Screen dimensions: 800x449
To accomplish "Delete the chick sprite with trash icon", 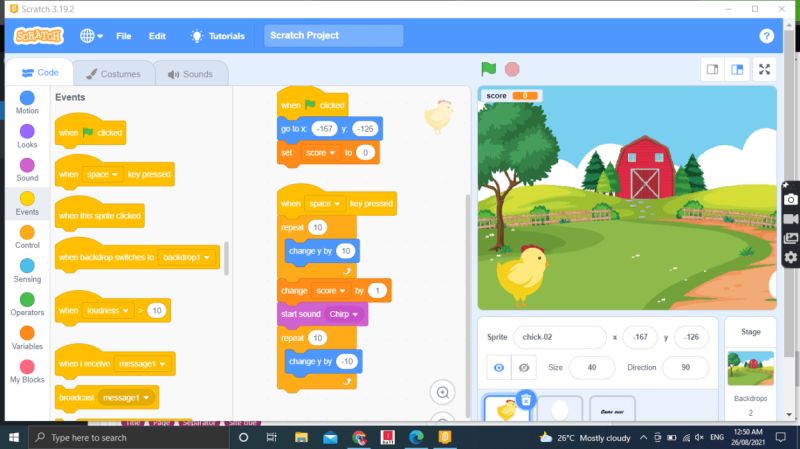I will click(526, 400).
